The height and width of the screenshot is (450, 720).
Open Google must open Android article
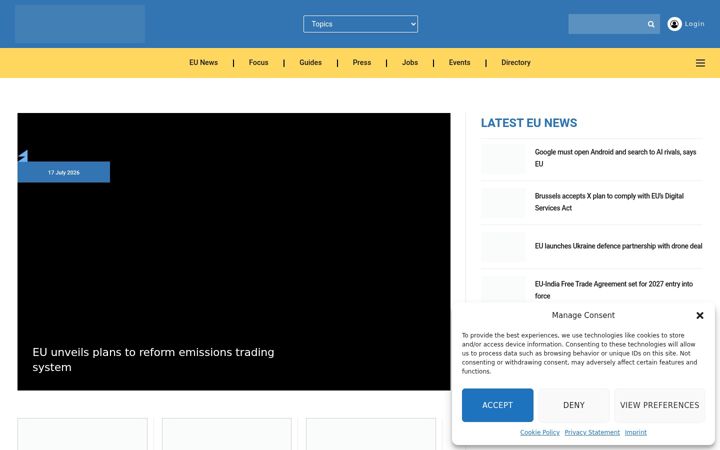(x=615, y=158)
